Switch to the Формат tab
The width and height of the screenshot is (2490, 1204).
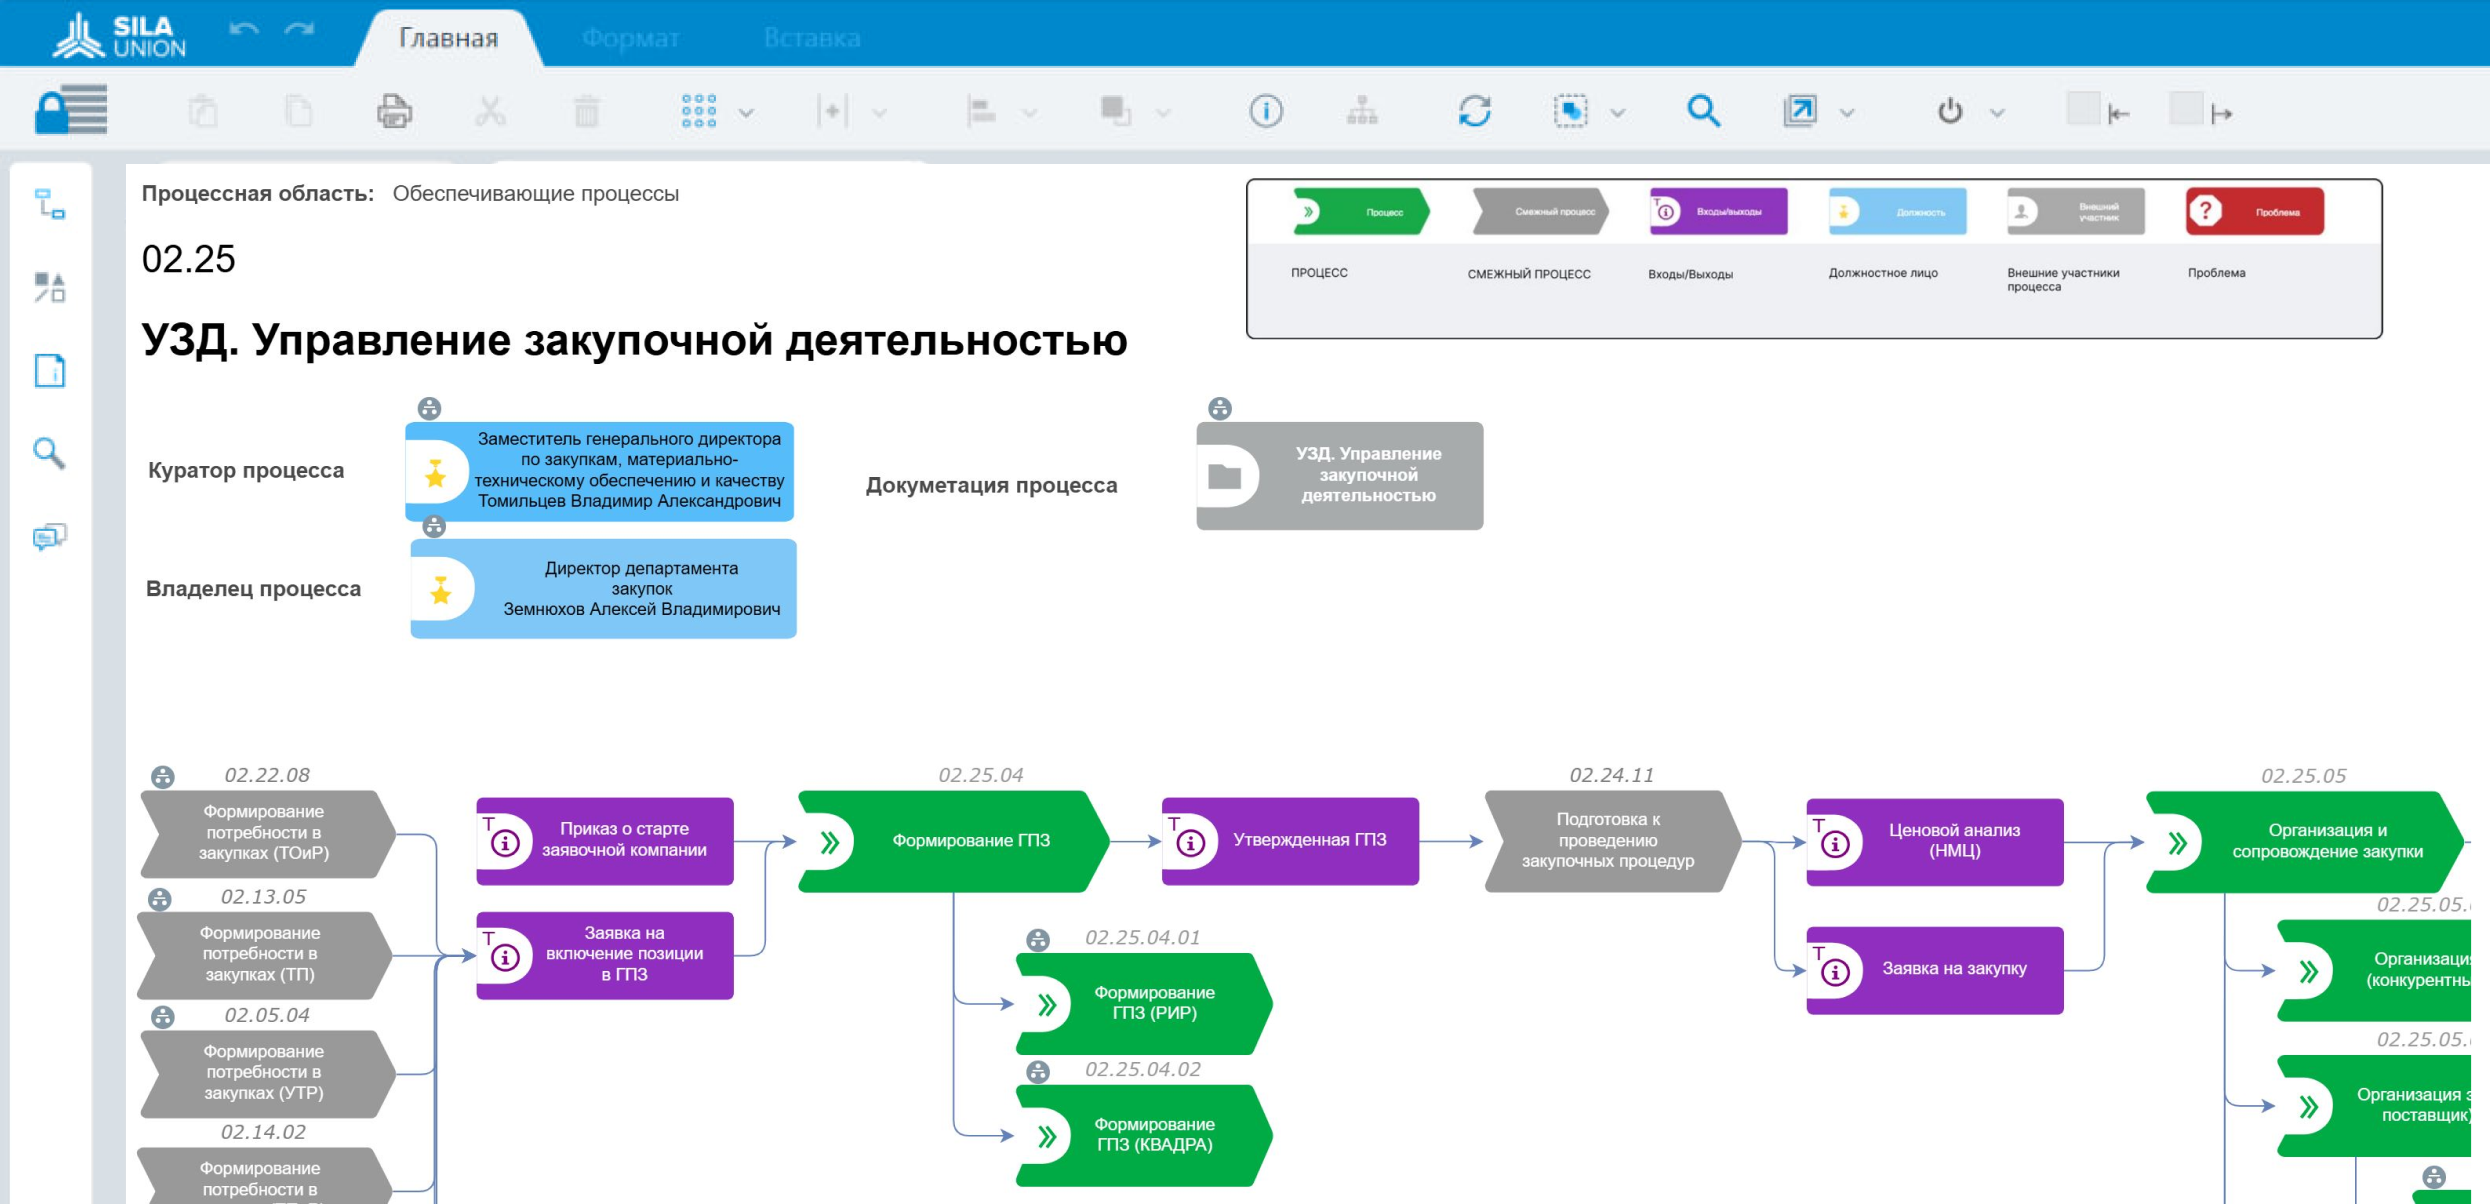coord(630,38)
